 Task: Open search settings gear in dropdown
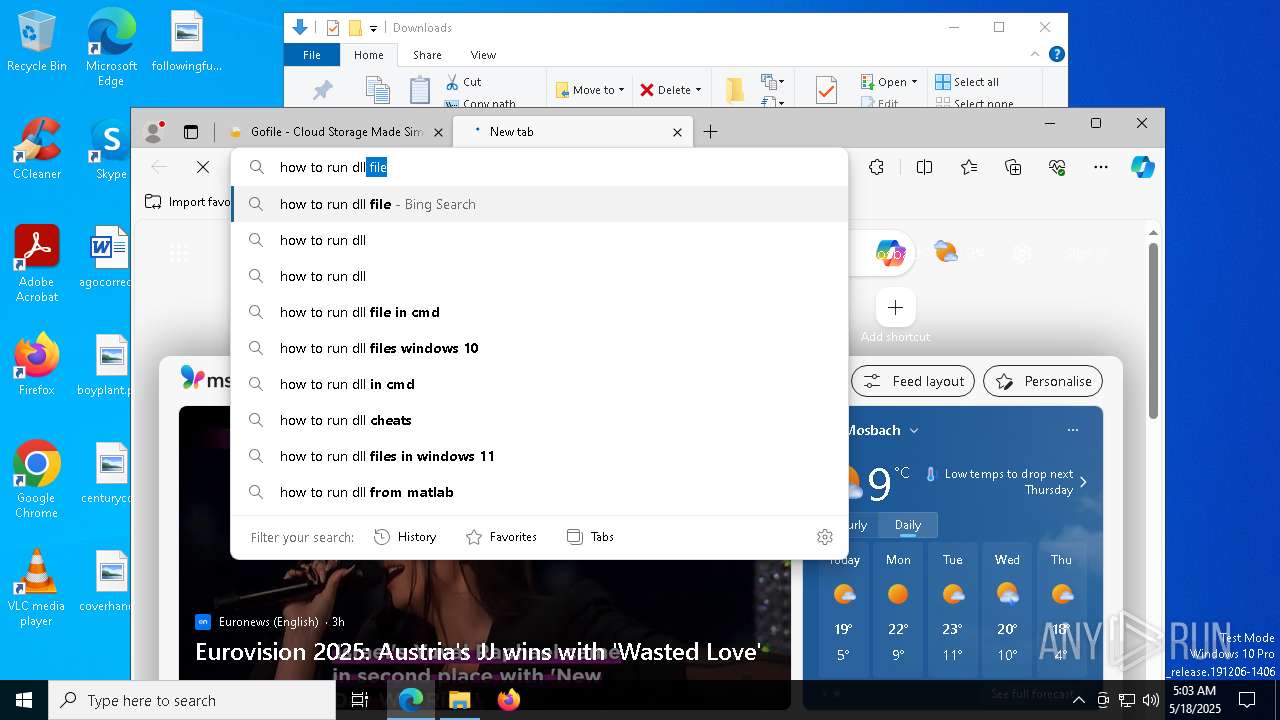coord(825,537)
